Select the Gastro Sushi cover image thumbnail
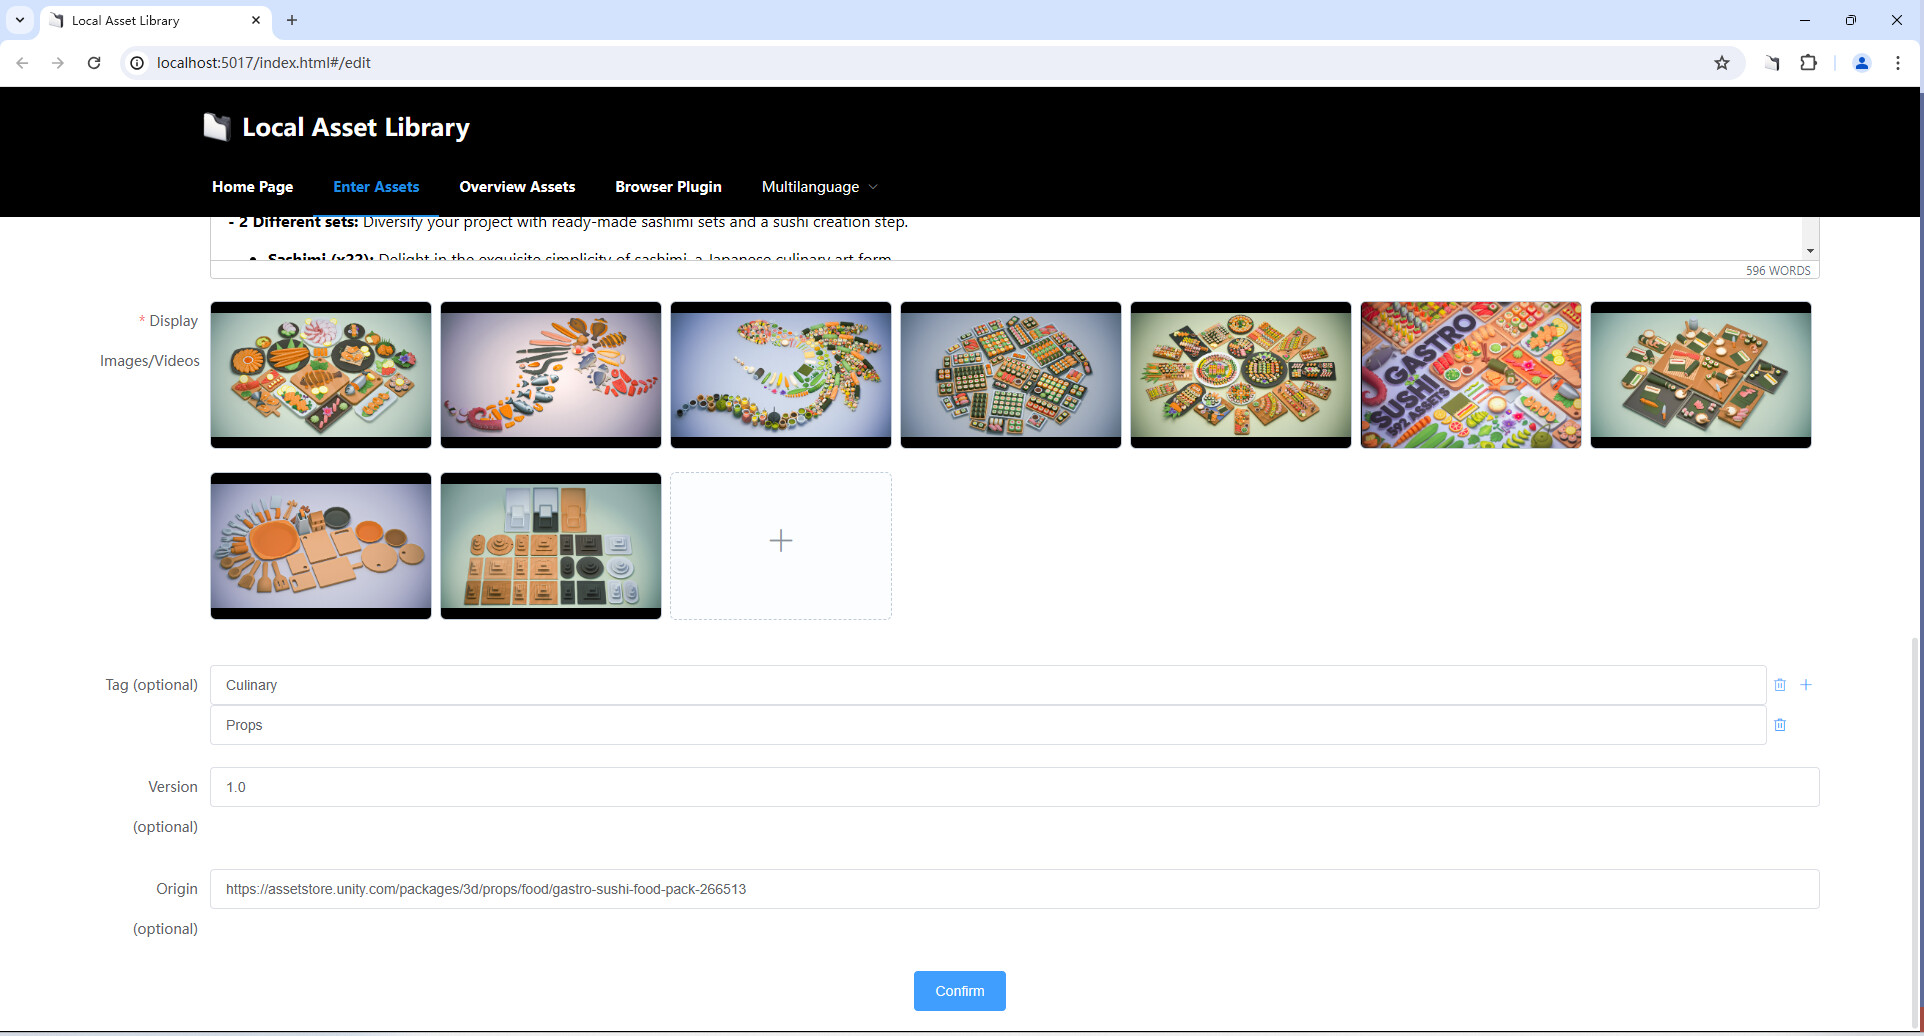This screenshot has width=1924, height=1036. [x=1471, y=375]
